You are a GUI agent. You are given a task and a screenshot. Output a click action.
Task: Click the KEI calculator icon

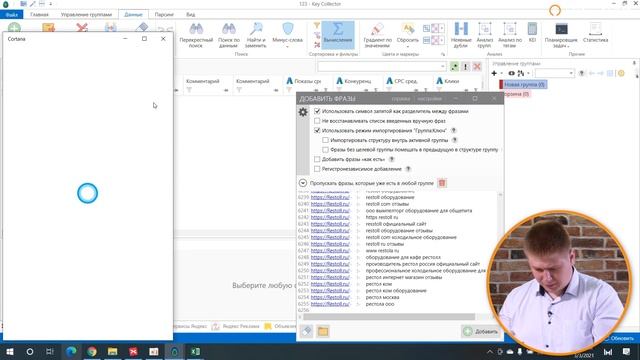tap(532, 29)
